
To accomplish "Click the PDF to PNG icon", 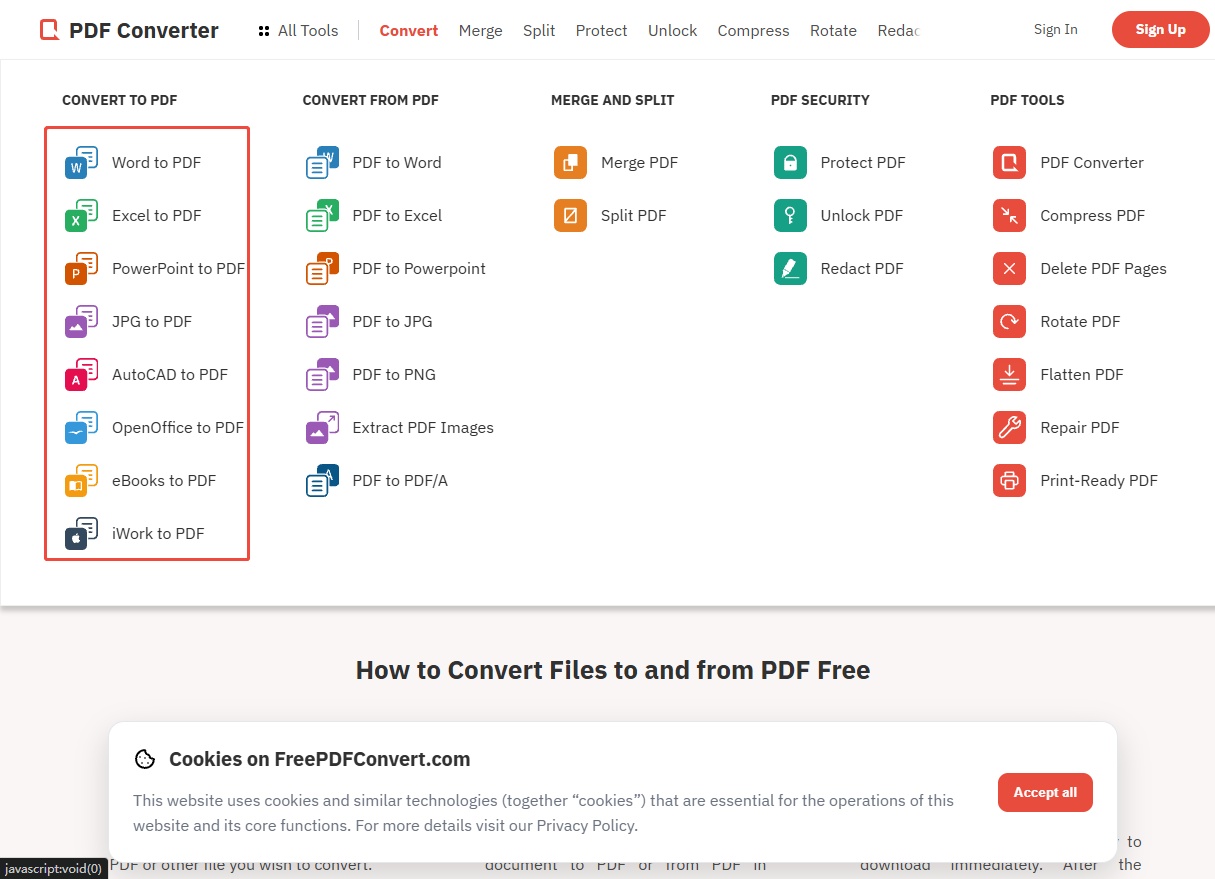I will click(x=322, y=374).
